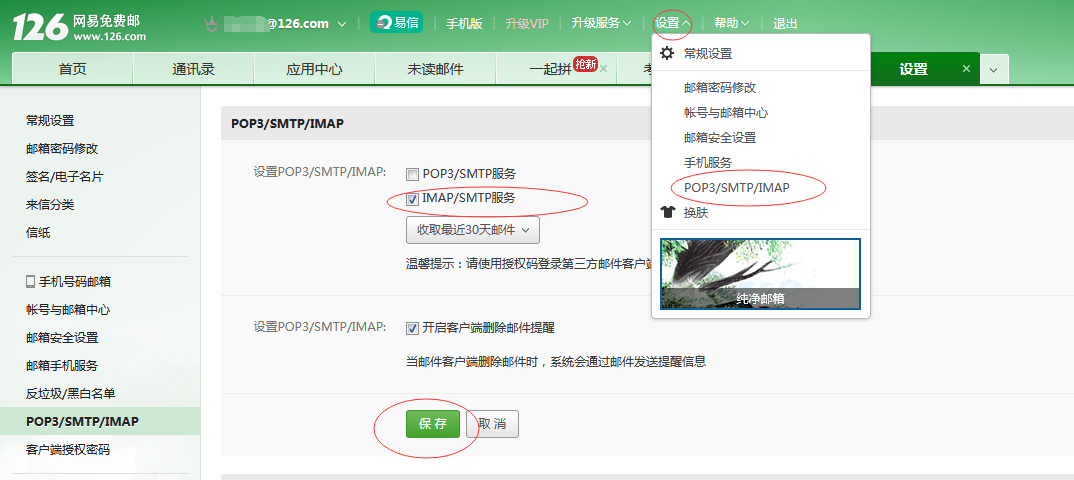Open the 易信 app button
The image size is (1074, 480).
pos(395,23)
